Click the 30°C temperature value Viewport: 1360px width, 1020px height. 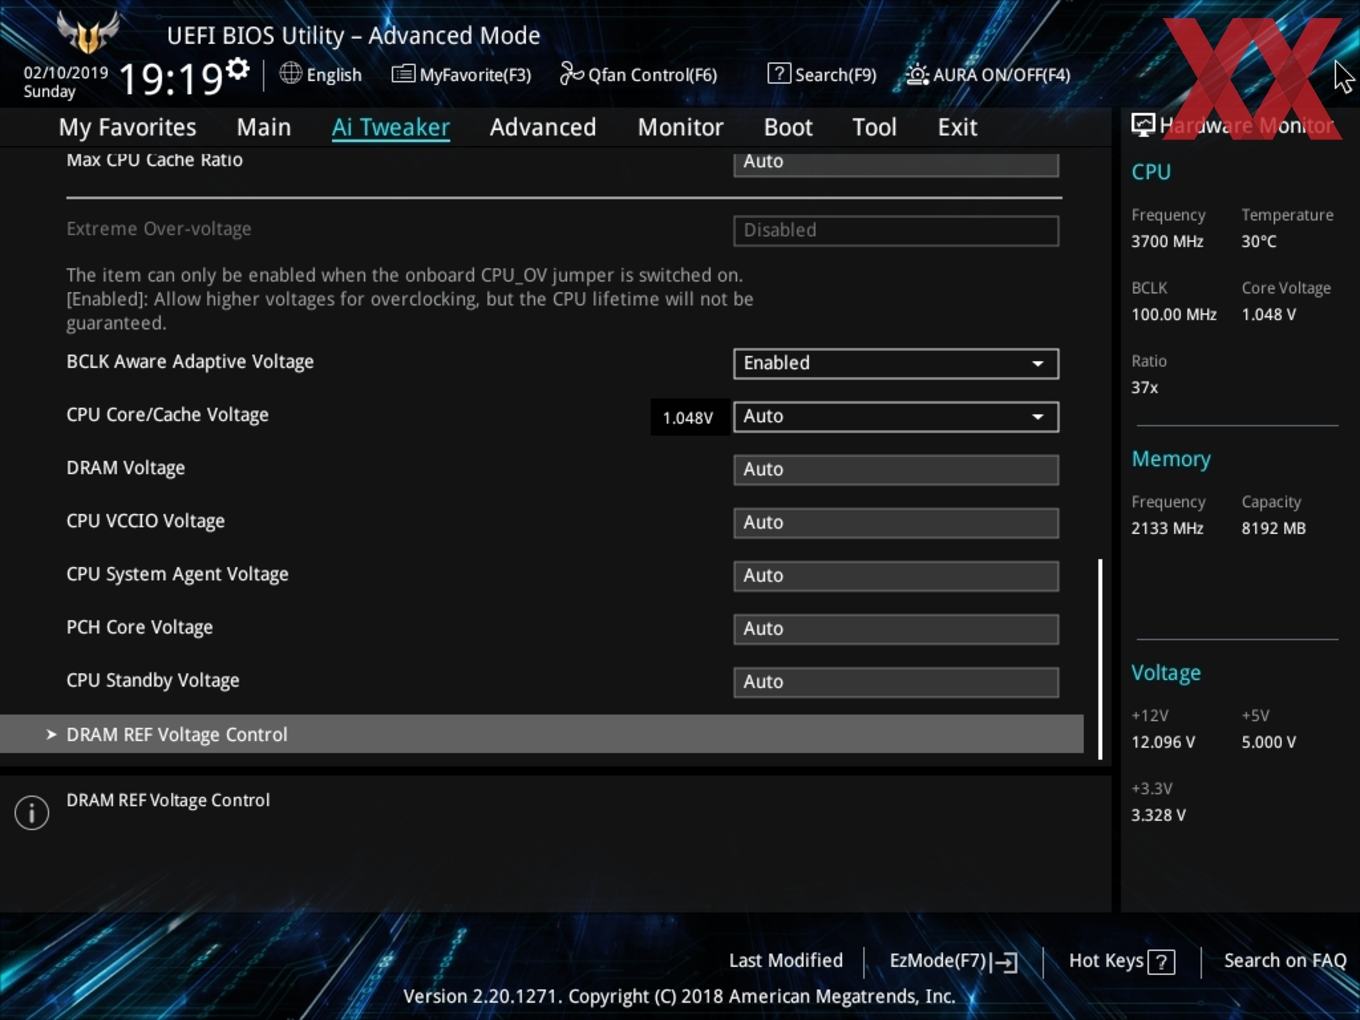click(1259, 241)
